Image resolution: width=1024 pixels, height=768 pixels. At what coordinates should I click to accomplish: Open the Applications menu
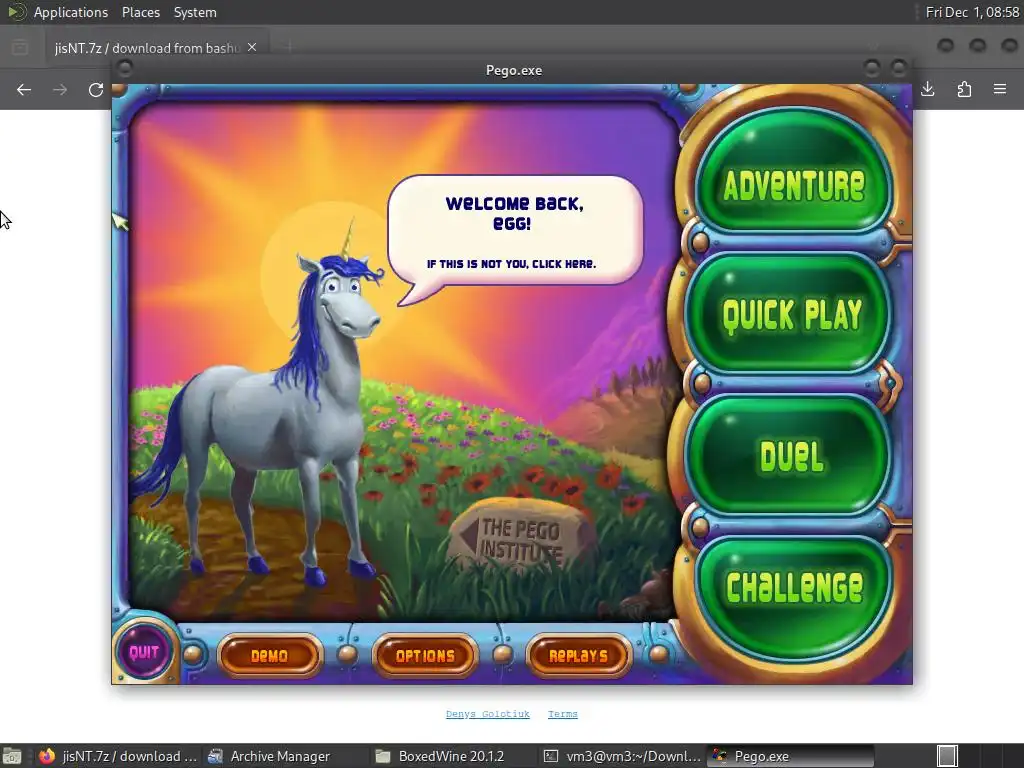click(x=71, y=12)
